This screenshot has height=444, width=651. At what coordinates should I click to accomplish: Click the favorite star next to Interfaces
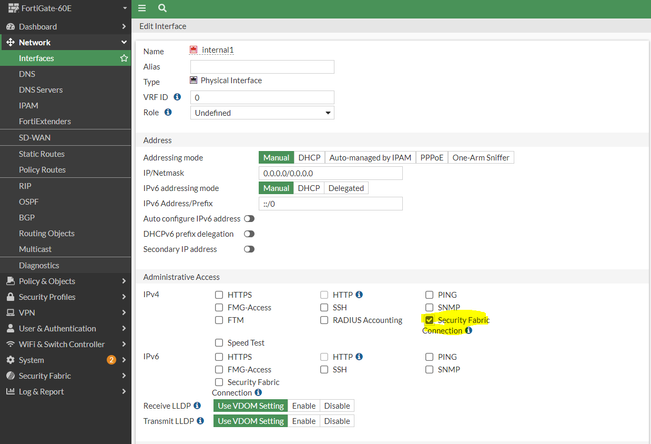124,58
